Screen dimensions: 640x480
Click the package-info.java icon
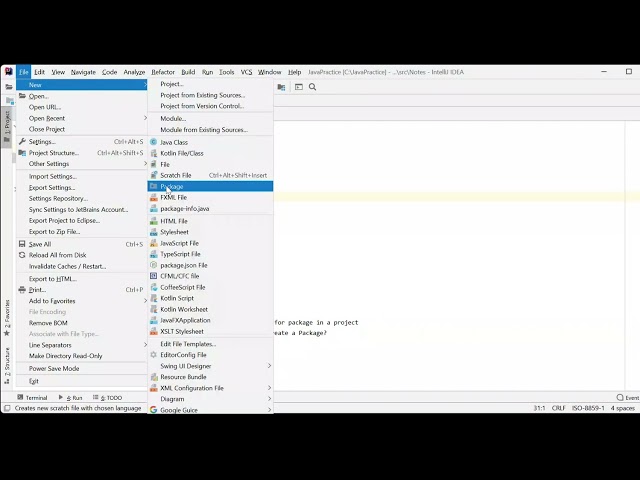[x=153, y=208]
